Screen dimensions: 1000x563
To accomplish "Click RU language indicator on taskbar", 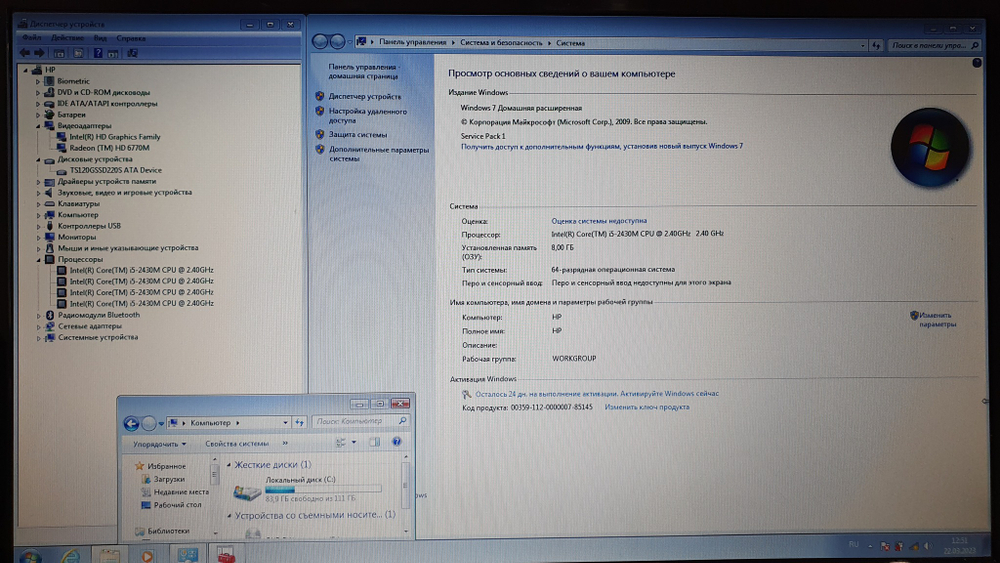I will click(x=853, y=545).
